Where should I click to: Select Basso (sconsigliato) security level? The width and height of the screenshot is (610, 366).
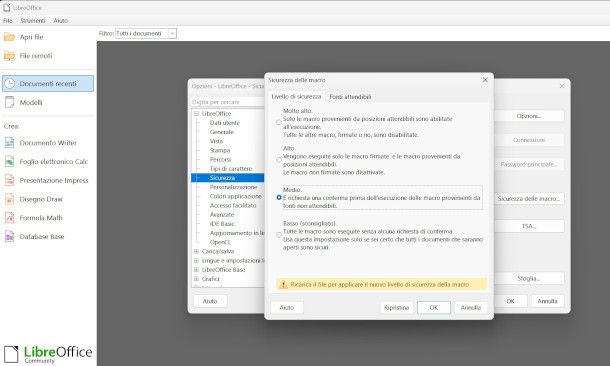279,235
